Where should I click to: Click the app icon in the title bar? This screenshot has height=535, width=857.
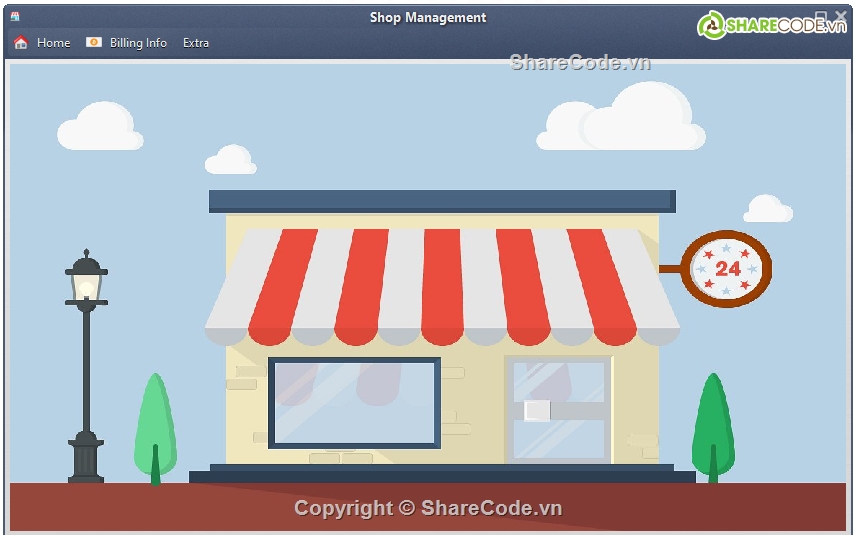(15, 17)
